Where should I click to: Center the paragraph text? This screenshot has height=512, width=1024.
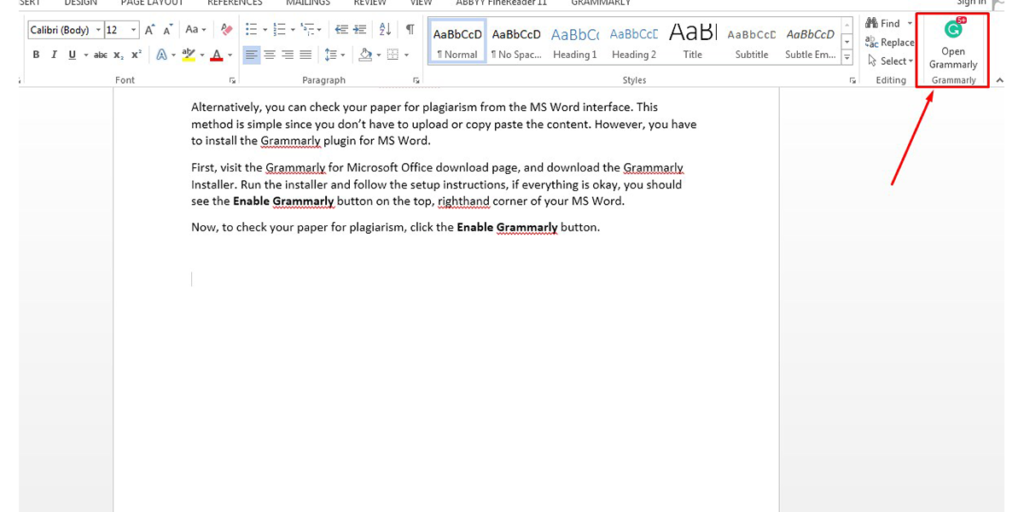pyautogui.click(x=270, y=56)
